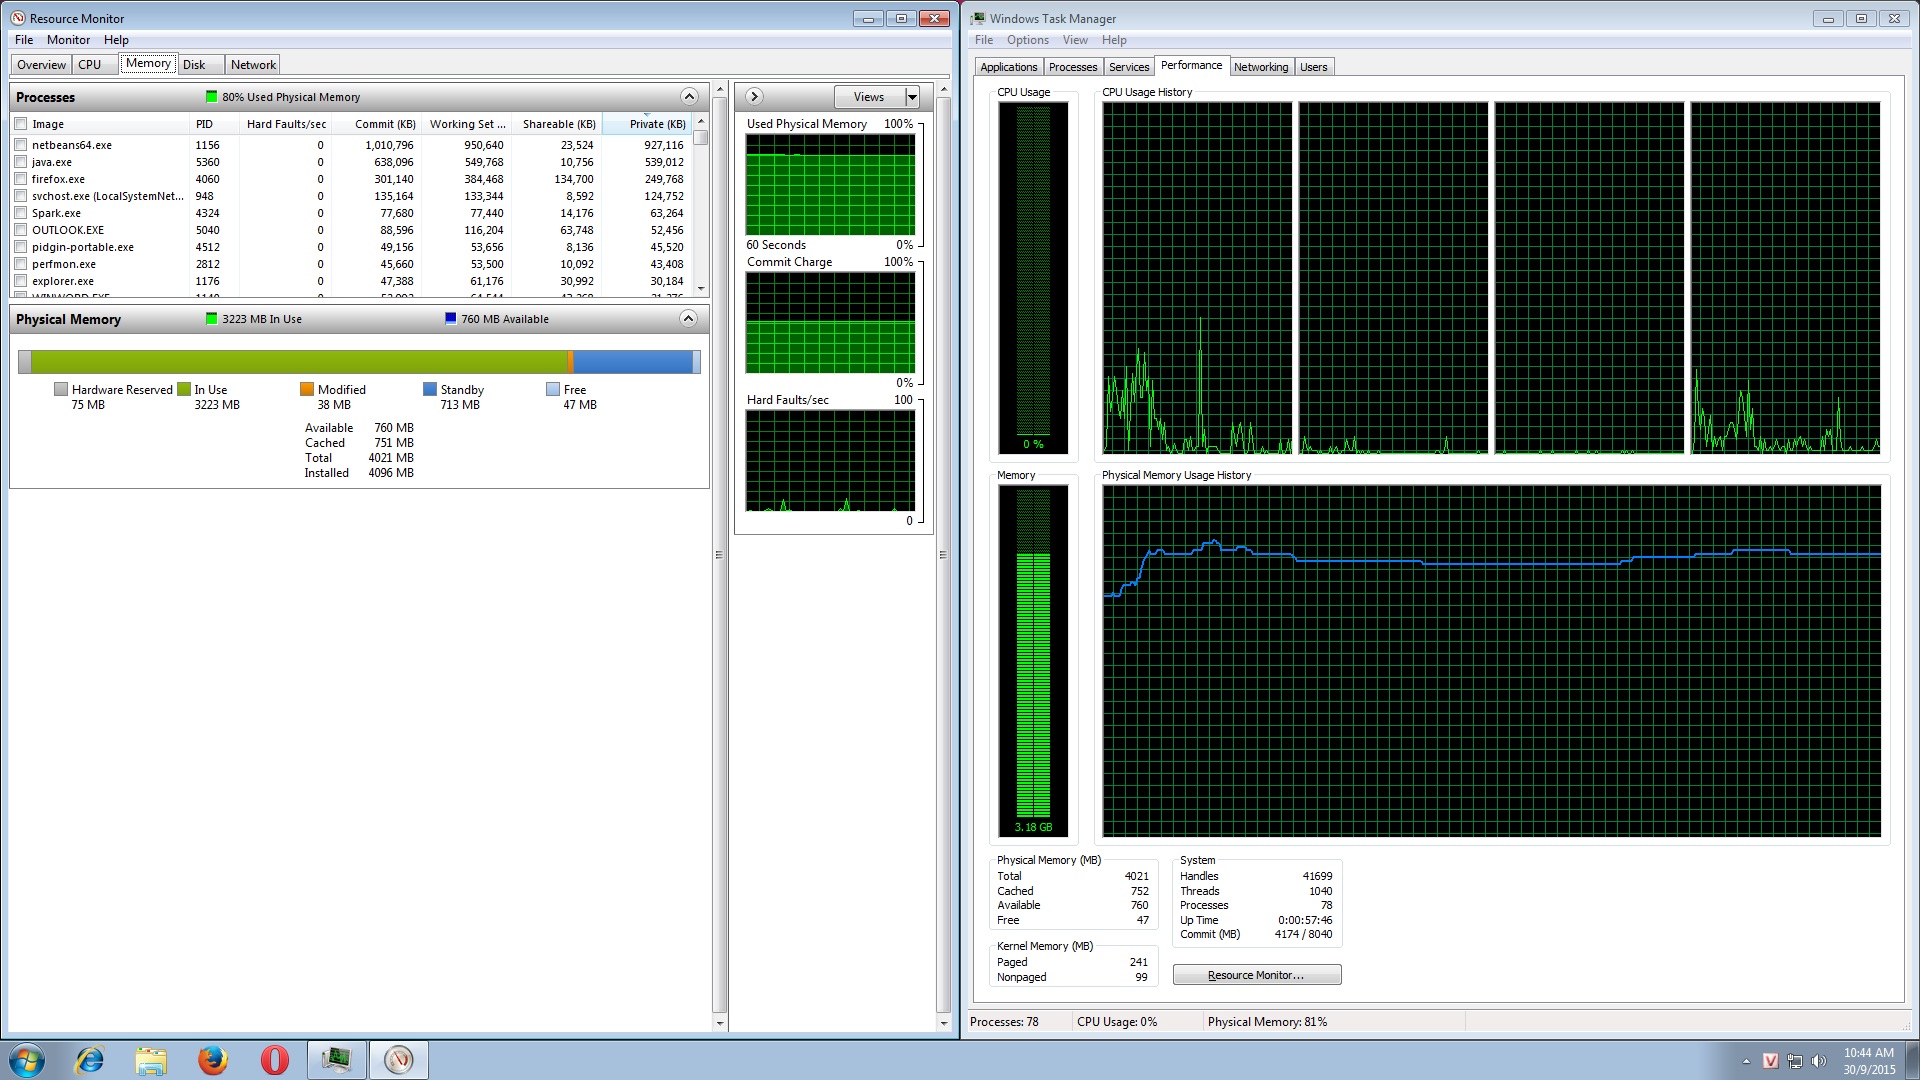Select the explorer.exe process row

352,281
